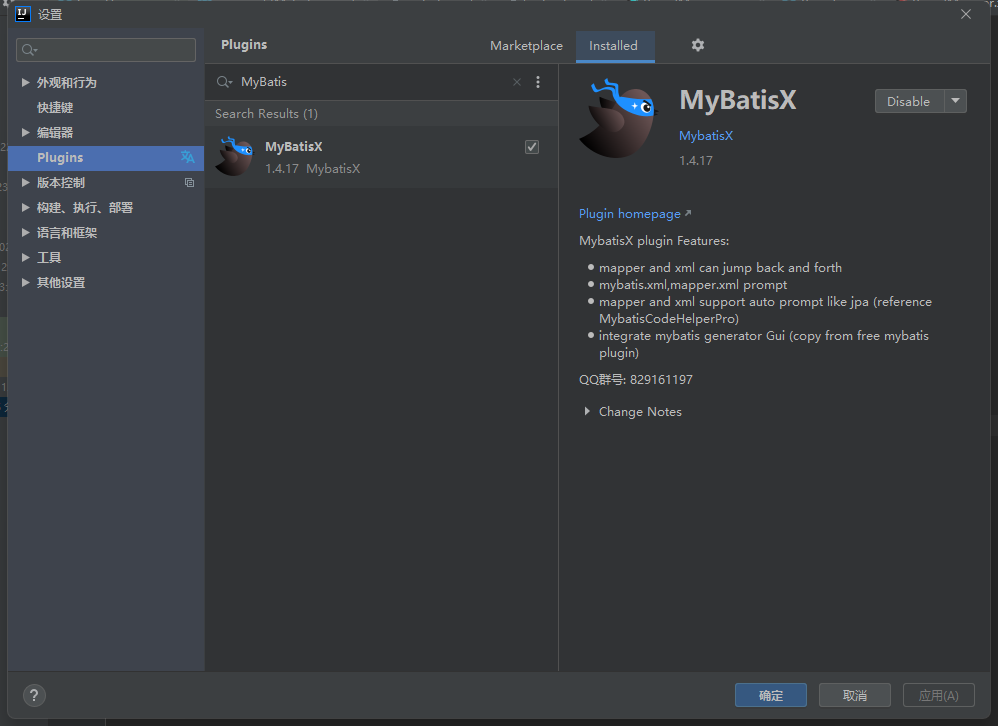The image size is (998, 726).
Task: Cancel with the 取消 button
Action: pos(855,695)
